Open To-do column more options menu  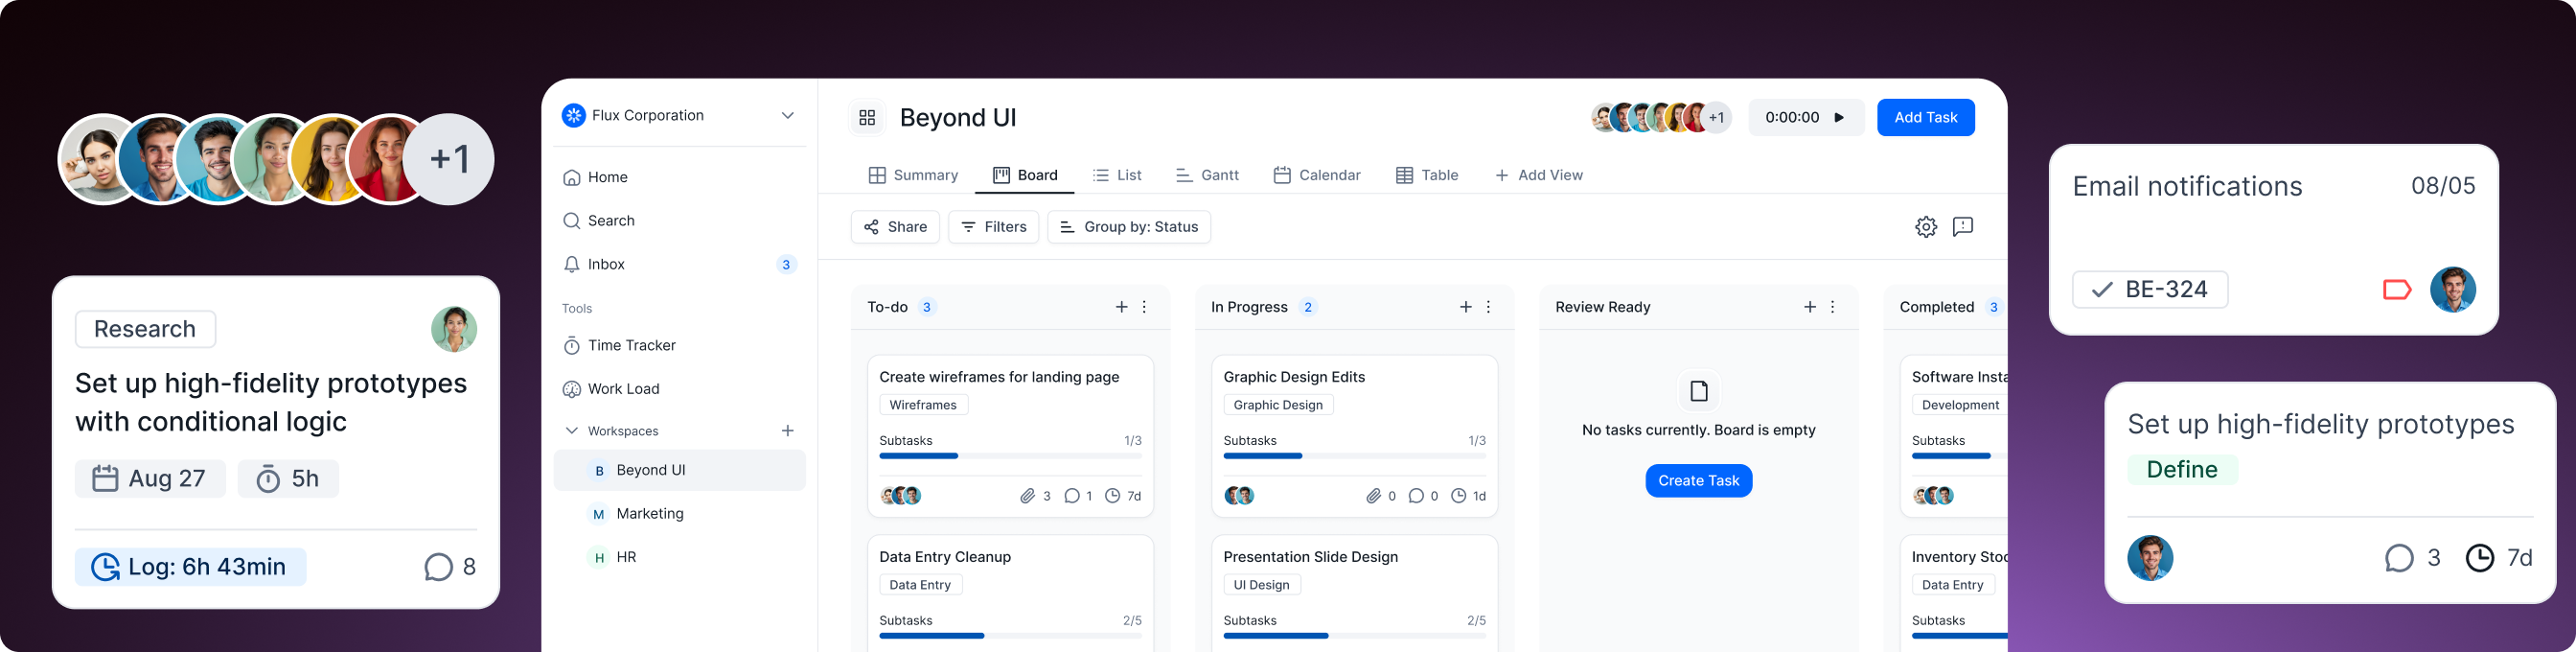click(x=1145, y=307)
